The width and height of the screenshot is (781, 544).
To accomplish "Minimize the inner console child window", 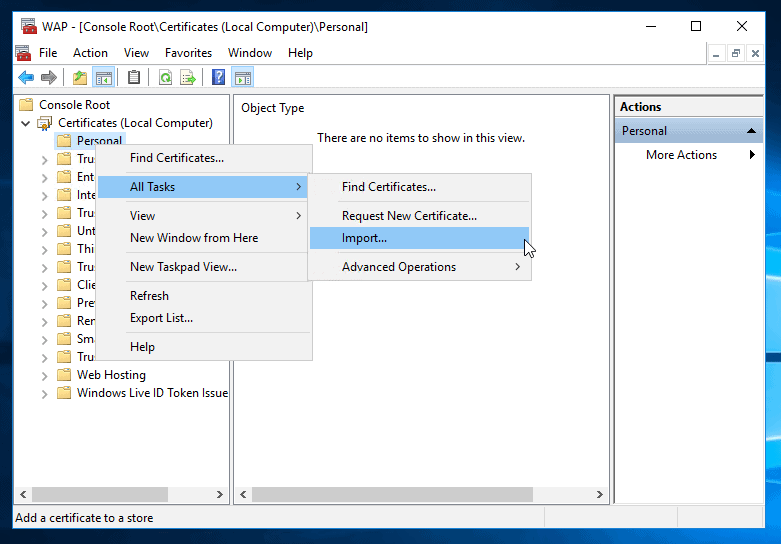I will click(716, 53).
